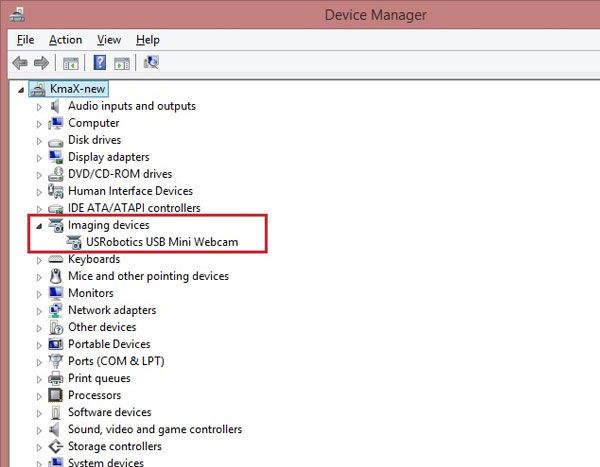Open the Action menu
The image size is (600, 467).
[x=65, y=40]
